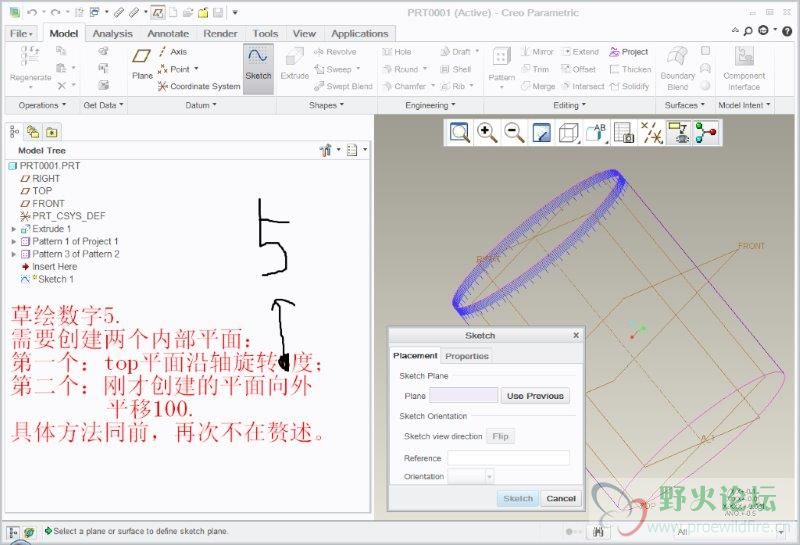Expand Pattern 3 of Pattern 2
This screenshot has width=800, height=545.
click(14, 254)
